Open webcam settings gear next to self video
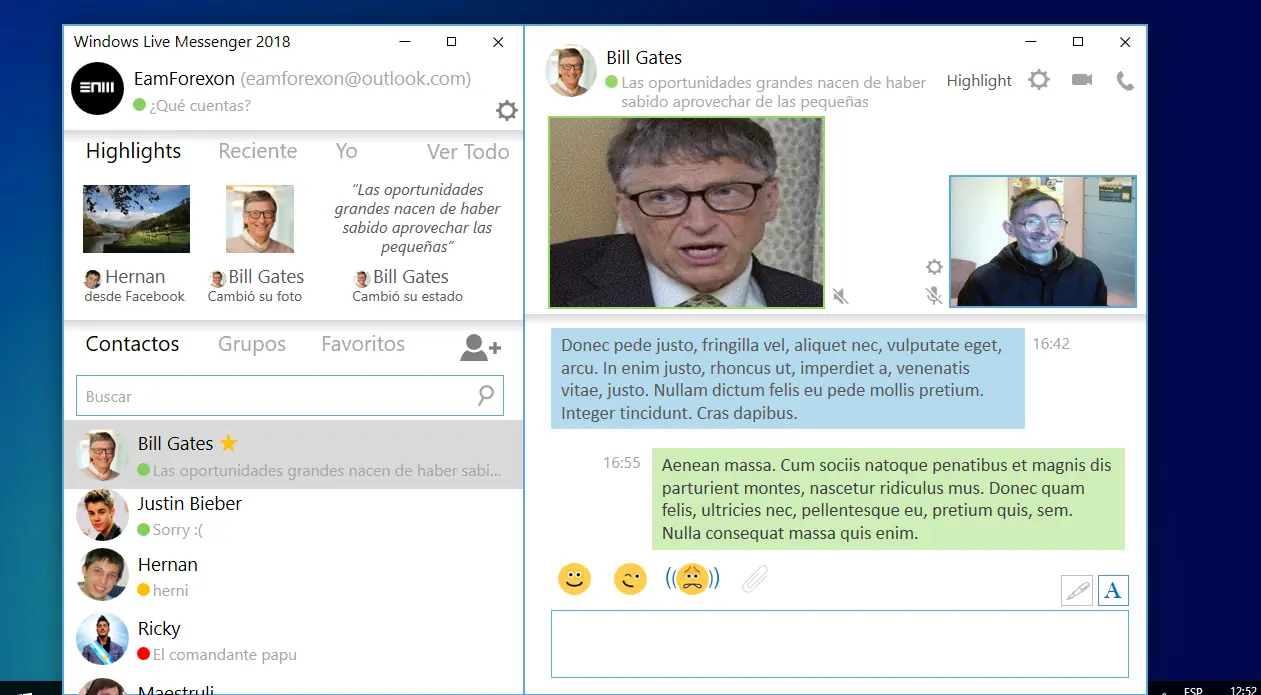The width and height of the screenshot is (1261, 695). point(934,267)
